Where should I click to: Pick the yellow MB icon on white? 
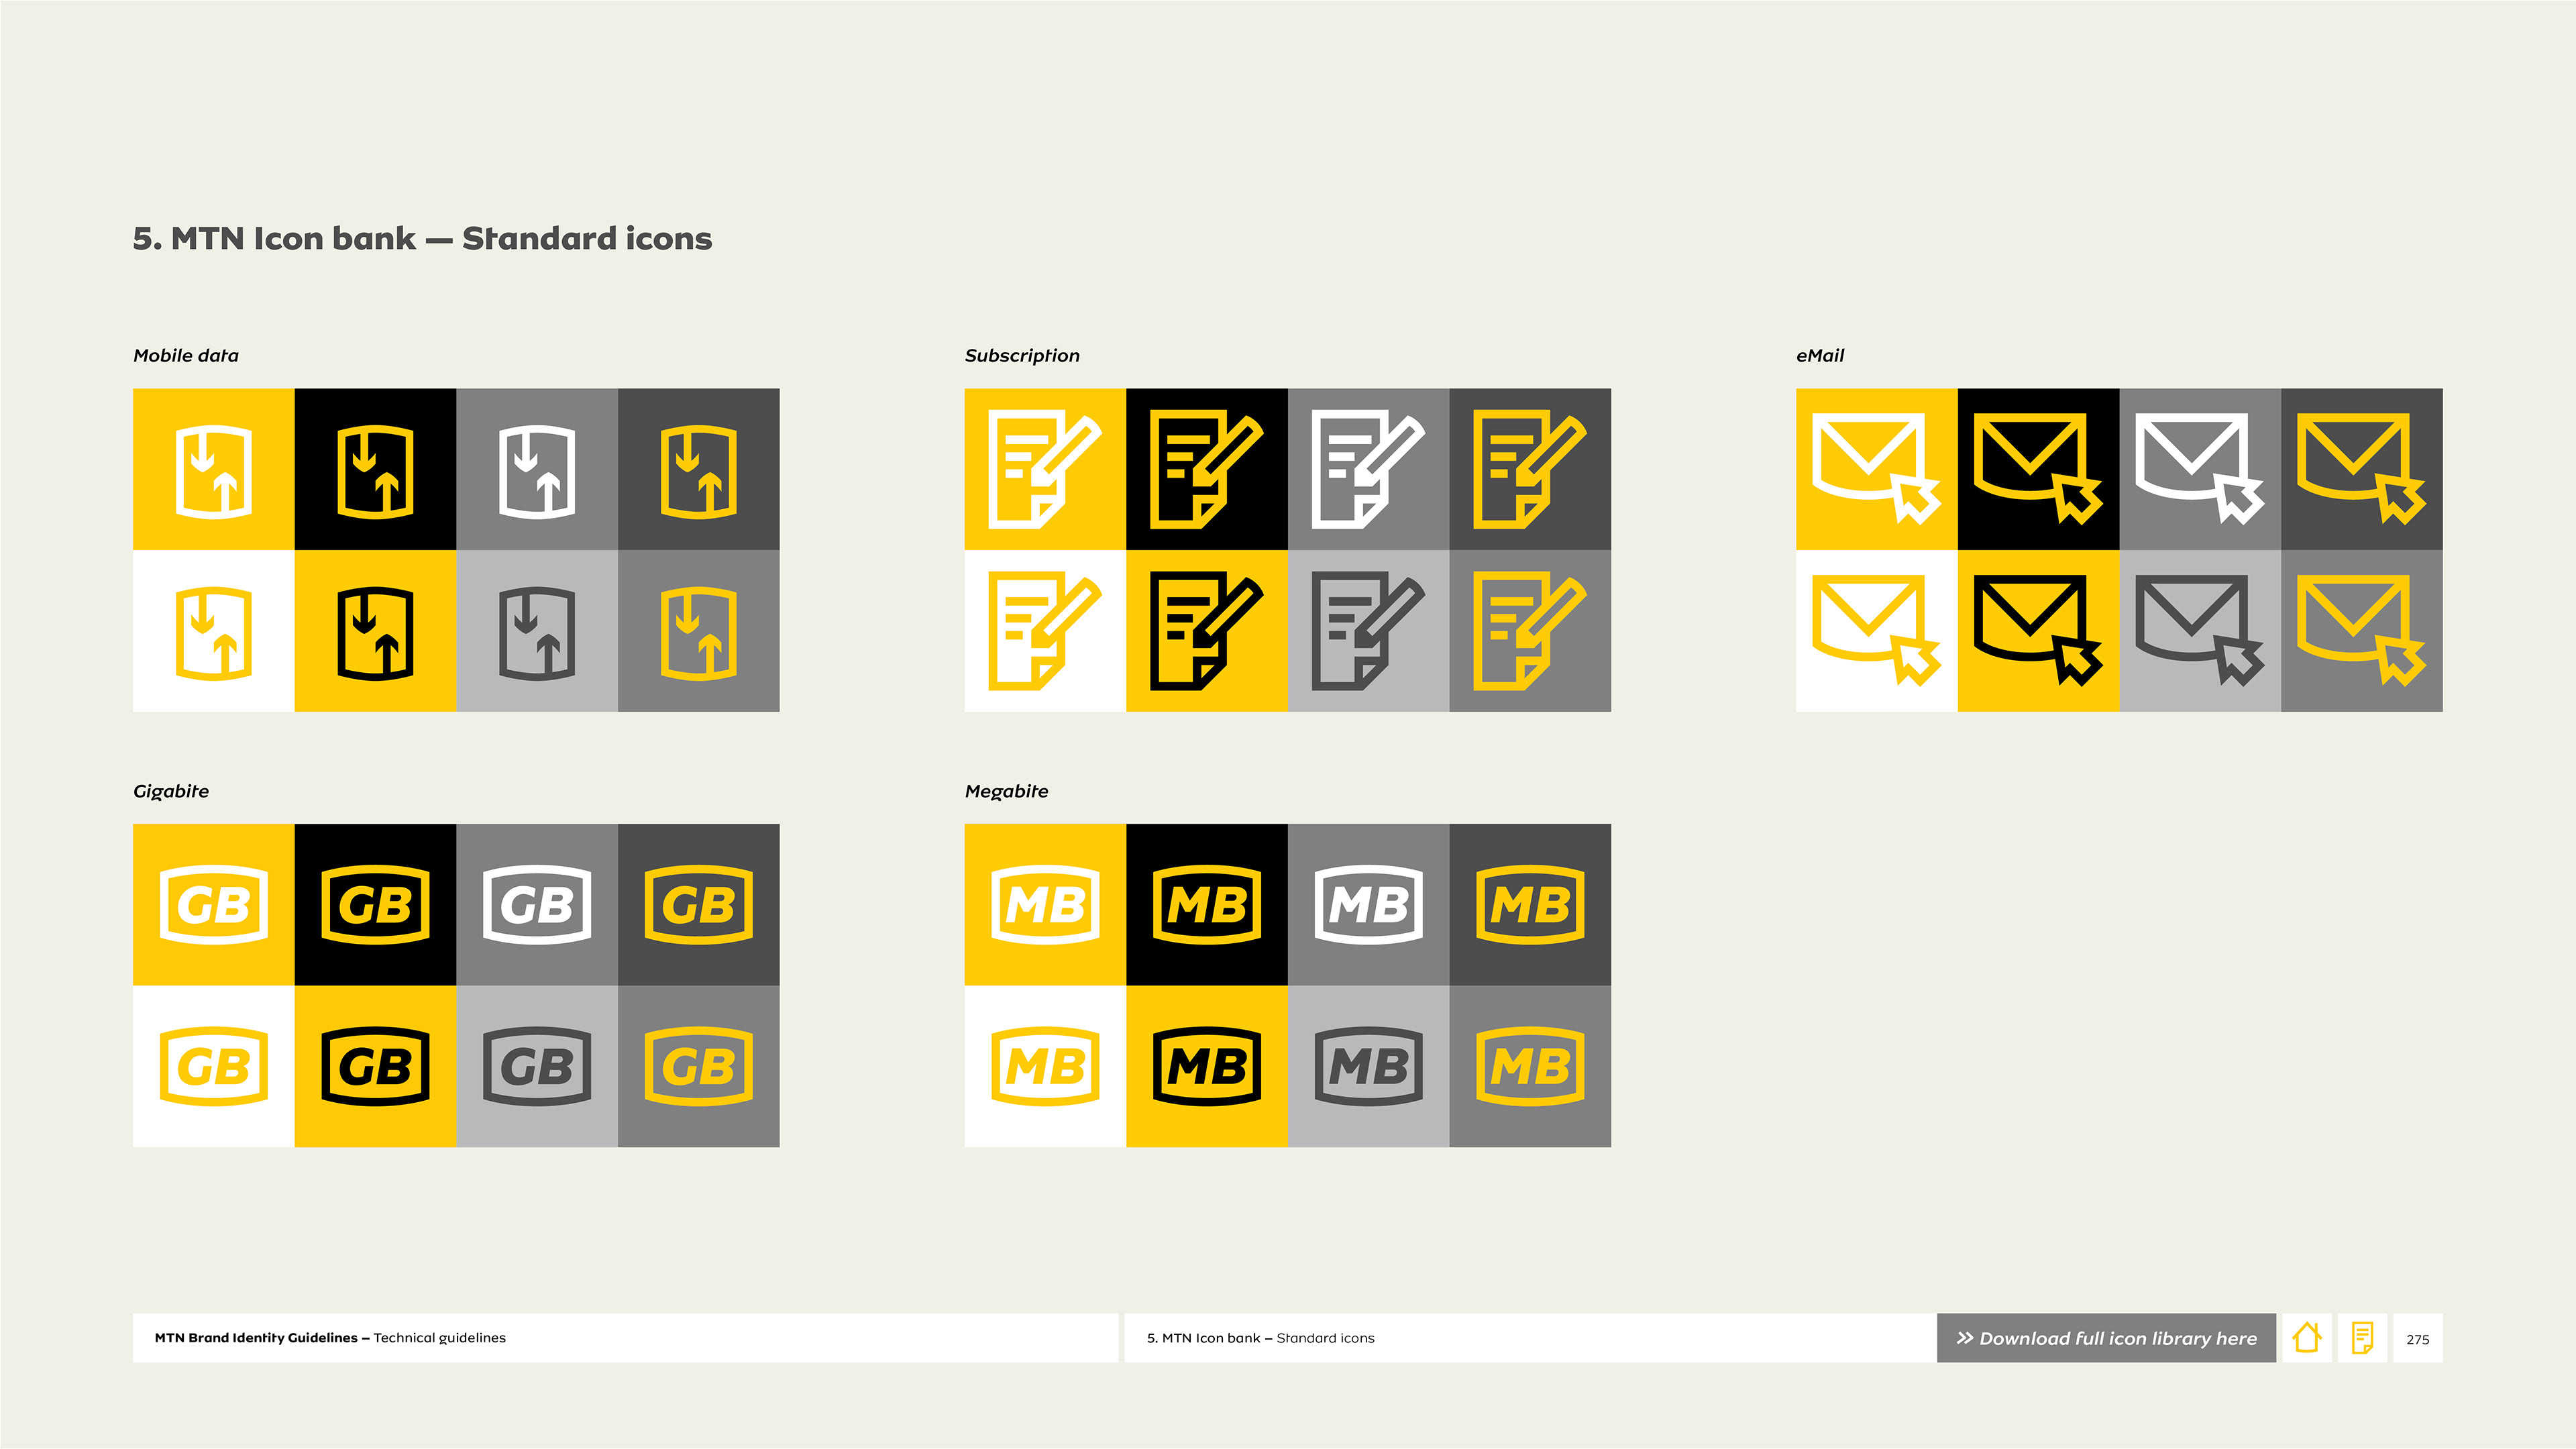coord(1045,1066)
